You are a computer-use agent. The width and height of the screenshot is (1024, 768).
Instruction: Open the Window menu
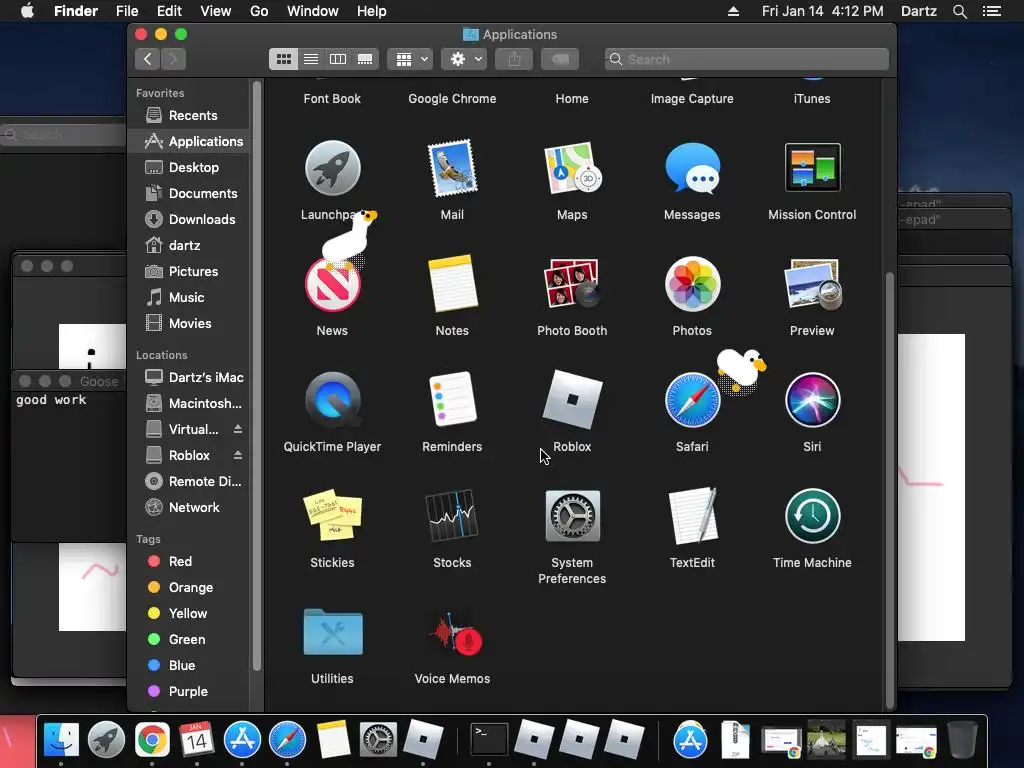(313, 11)
